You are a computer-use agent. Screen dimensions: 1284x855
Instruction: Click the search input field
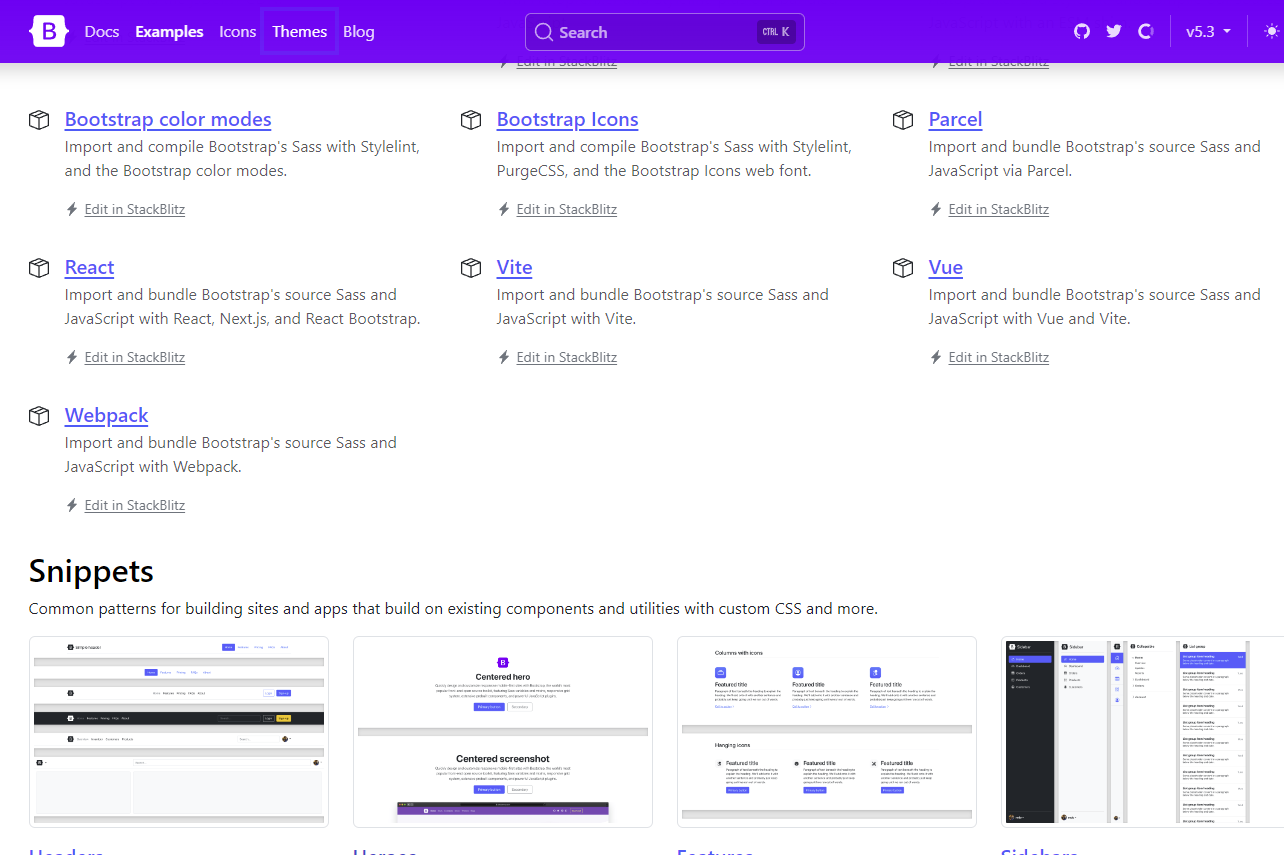pyautogui.click(x=665, y=32)
